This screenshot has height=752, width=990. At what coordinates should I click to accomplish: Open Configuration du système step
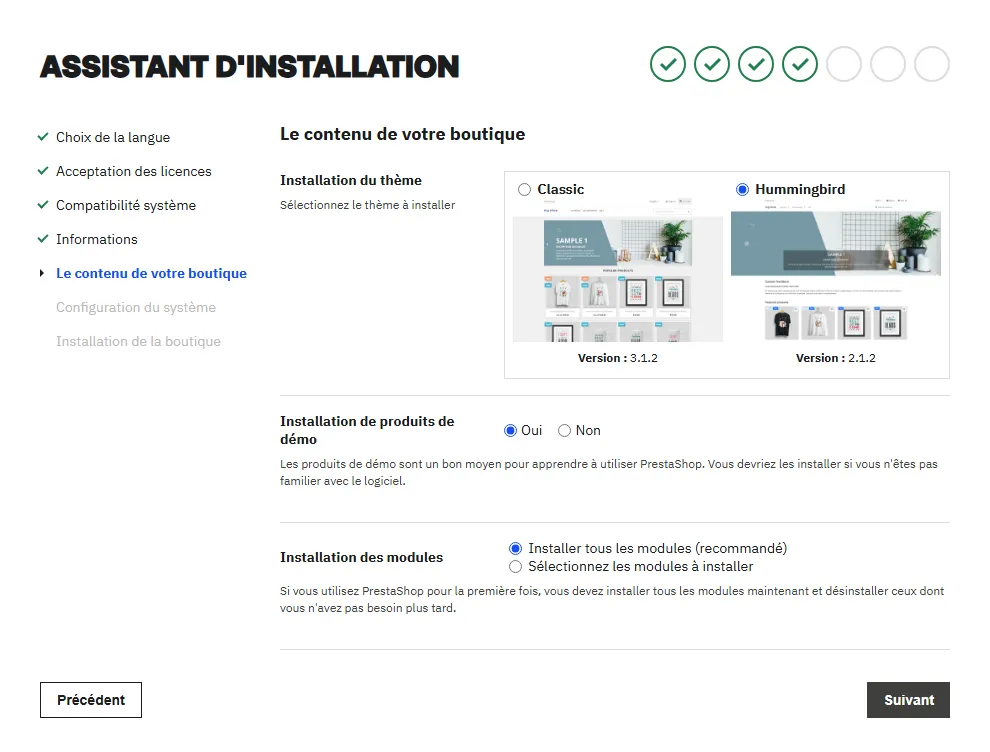tap(136, 307)
